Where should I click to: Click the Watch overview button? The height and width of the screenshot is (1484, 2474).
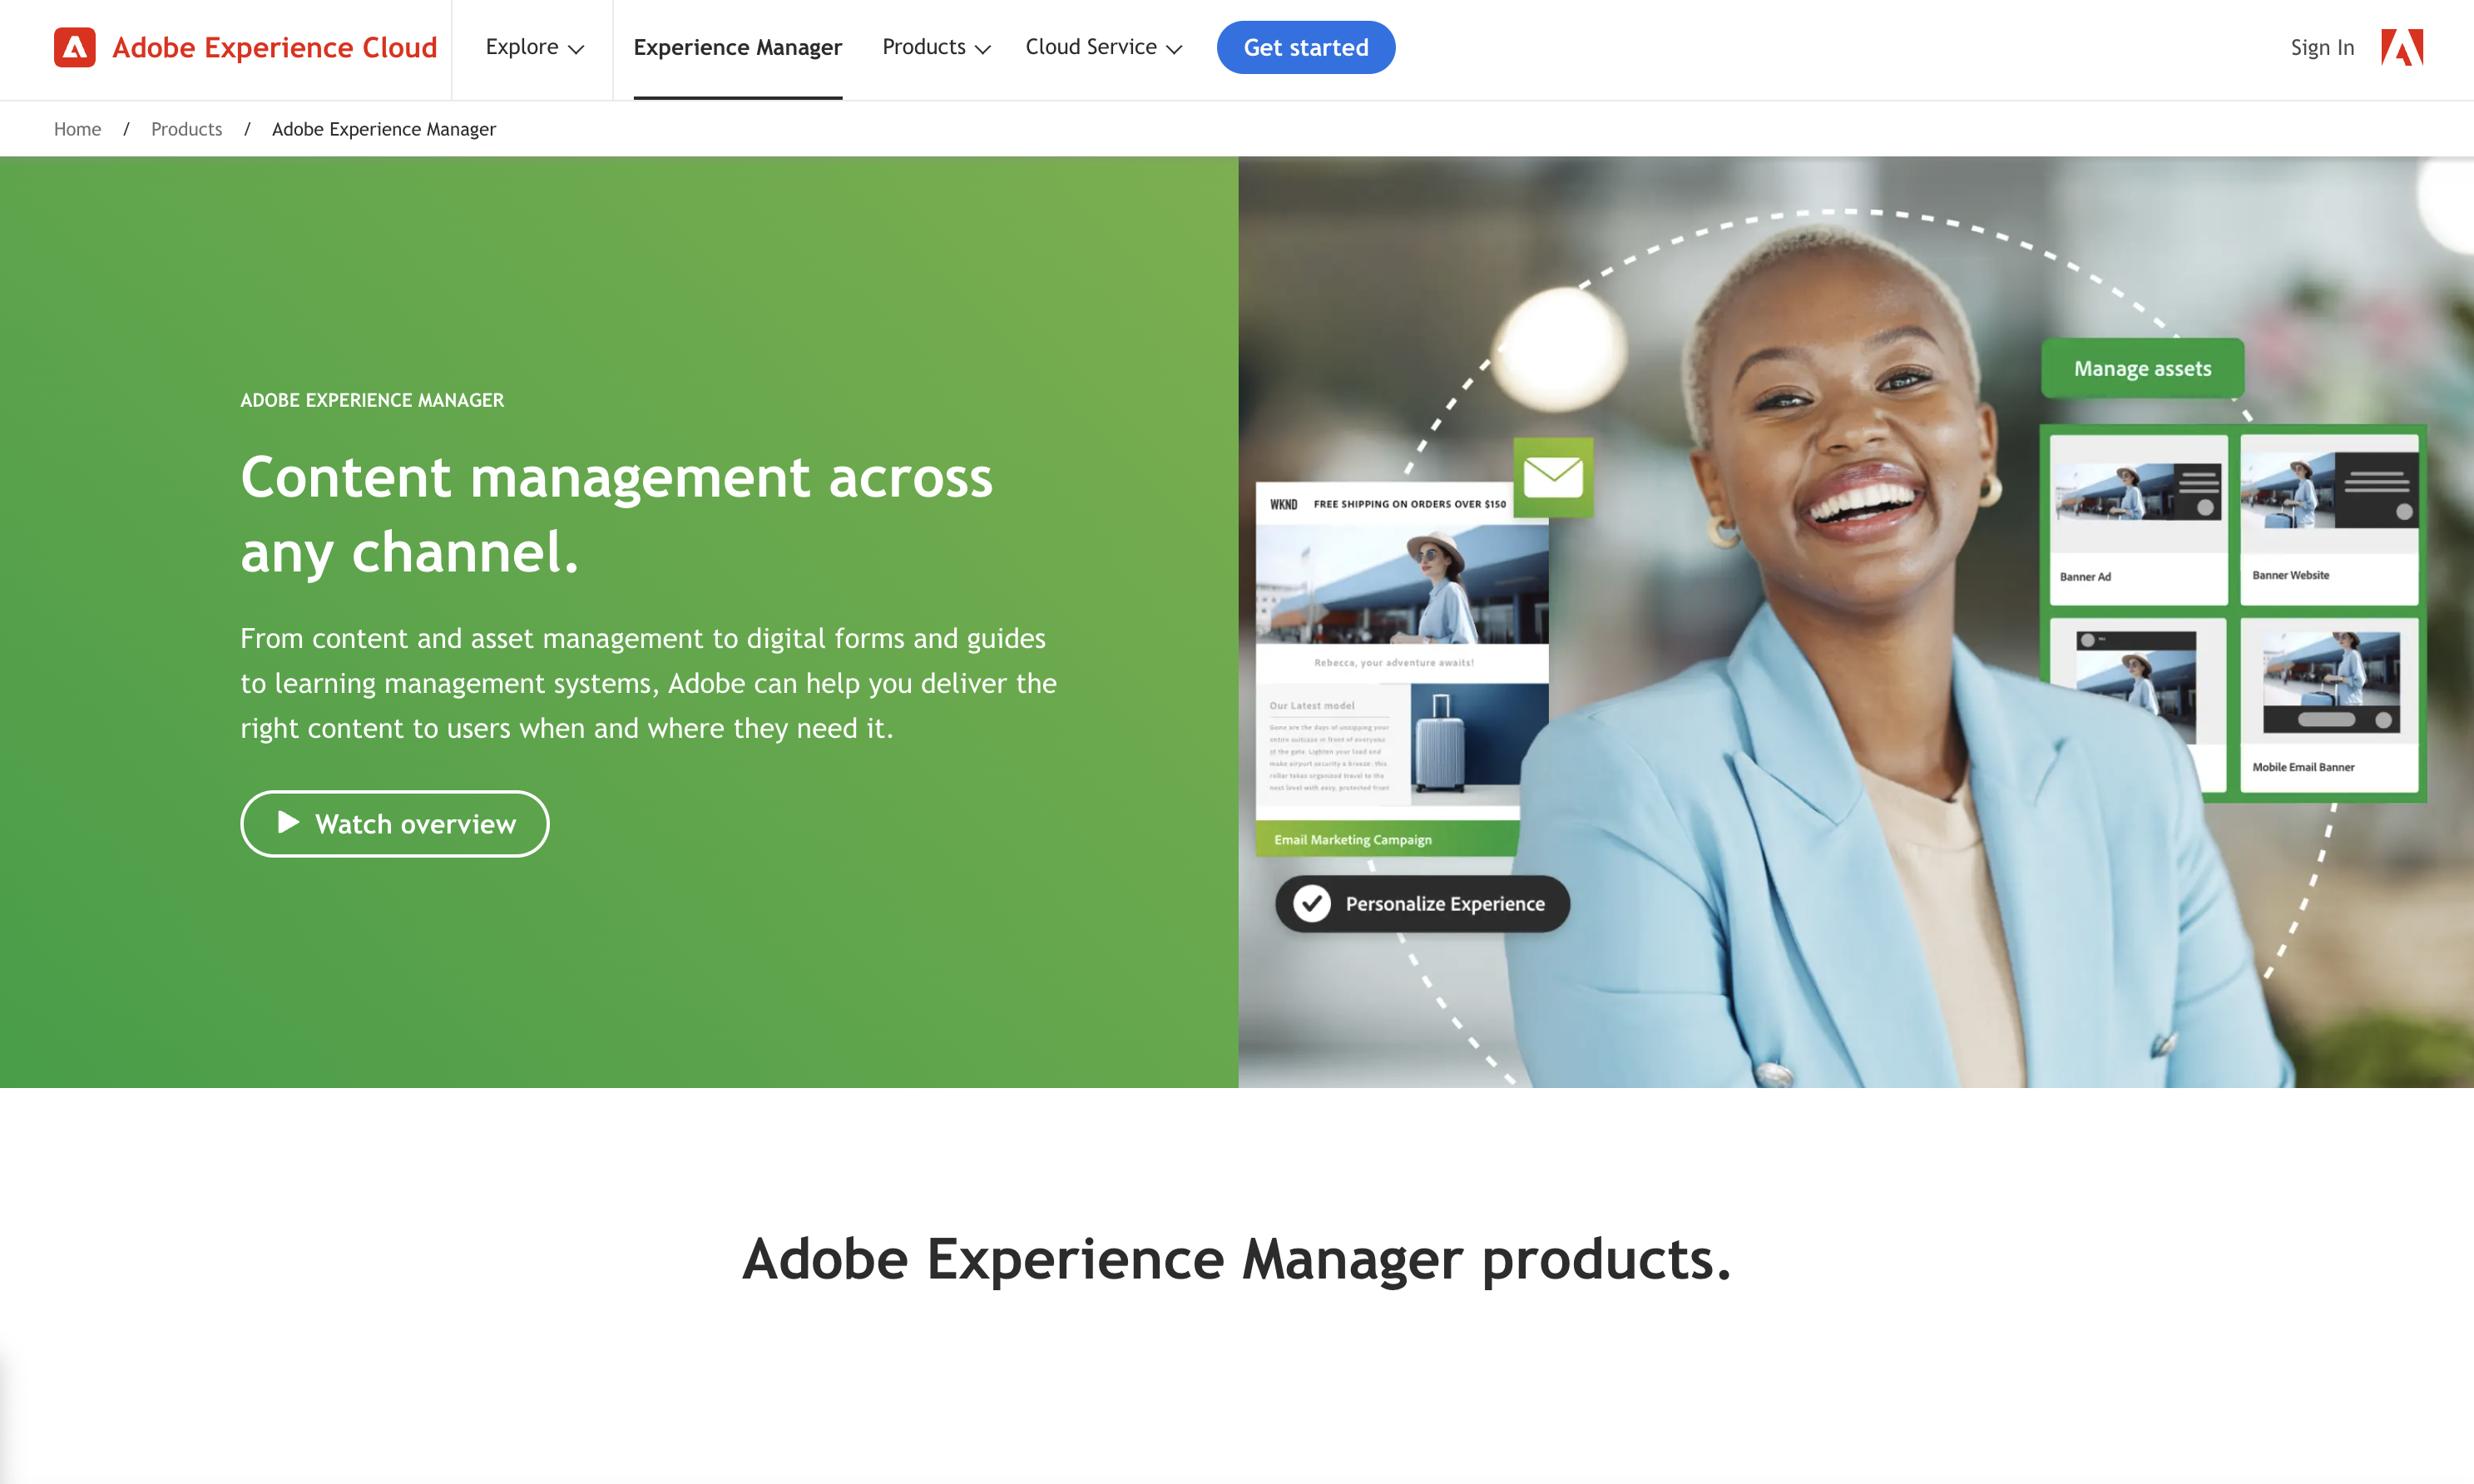(396, 822)
